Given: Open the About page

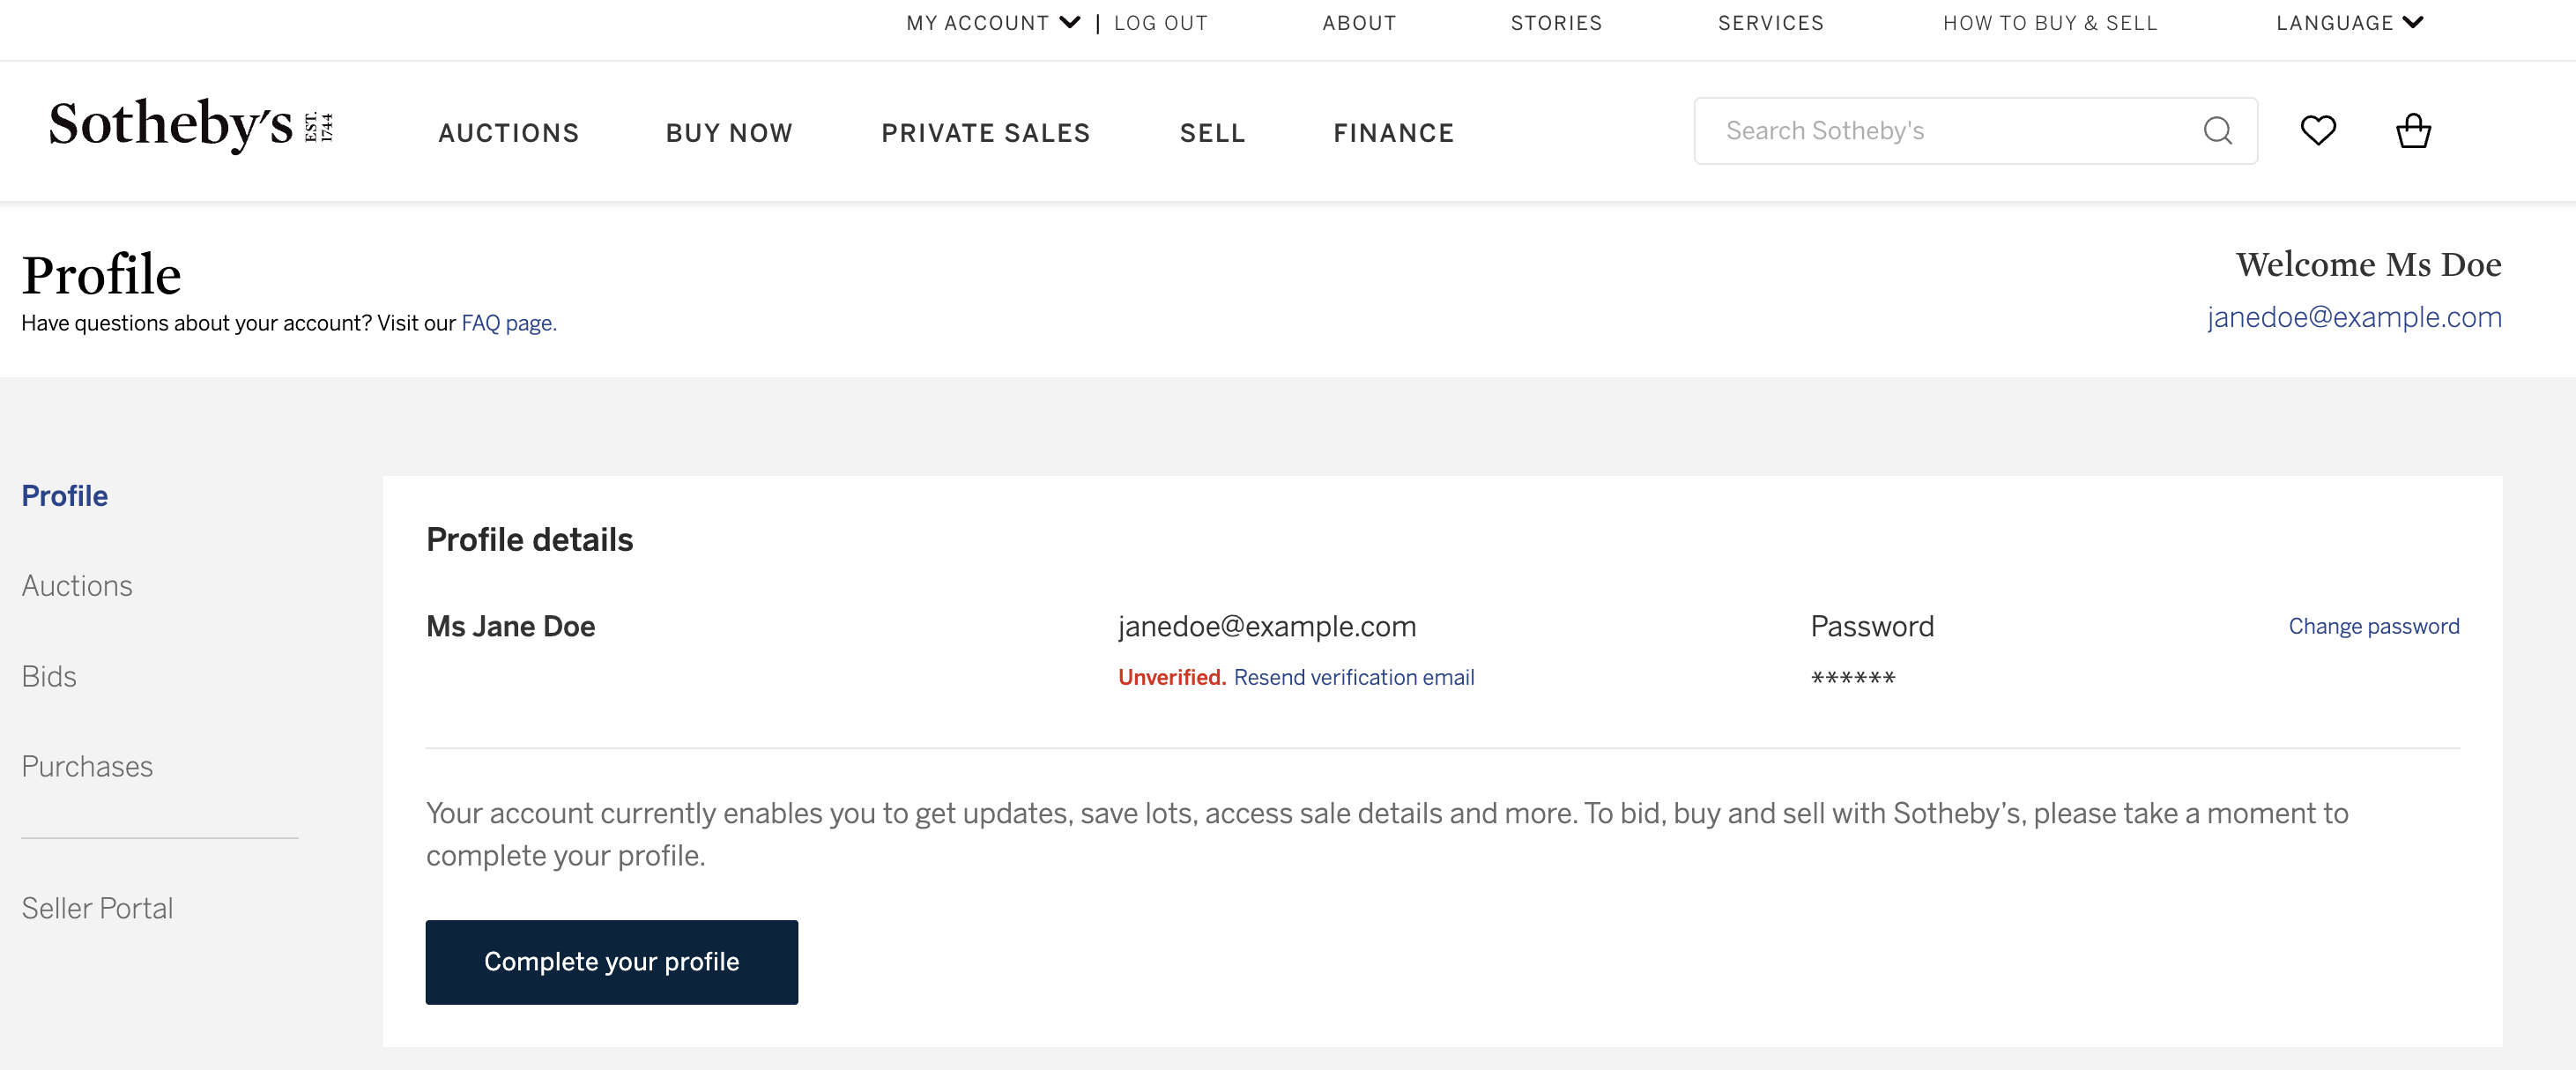Looking at the screenshot, I should click(x=1359, y=23).
